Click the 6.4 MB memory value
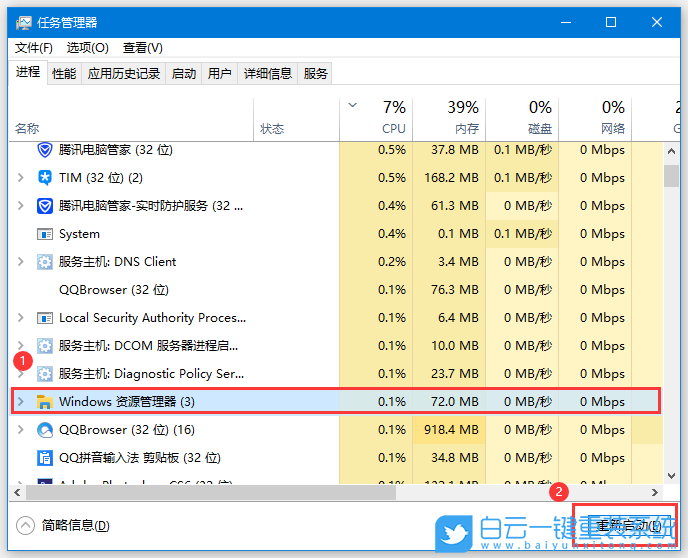This screenshot has width=688, height=558. click(x=458, y=318)
